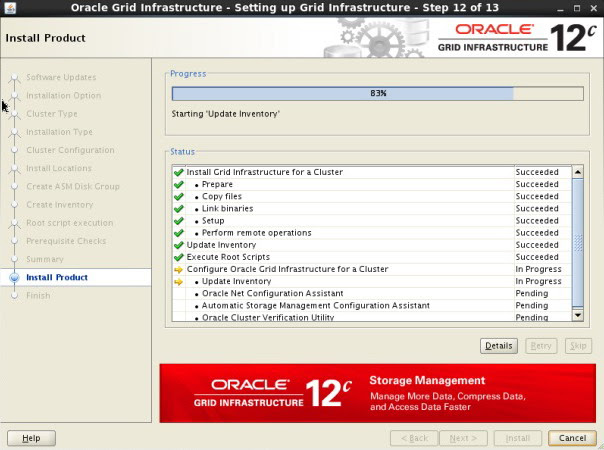Click the green checkmark beside Setup
The width and height of the screenshot is (604, 450).
click(x=178, y=221)
